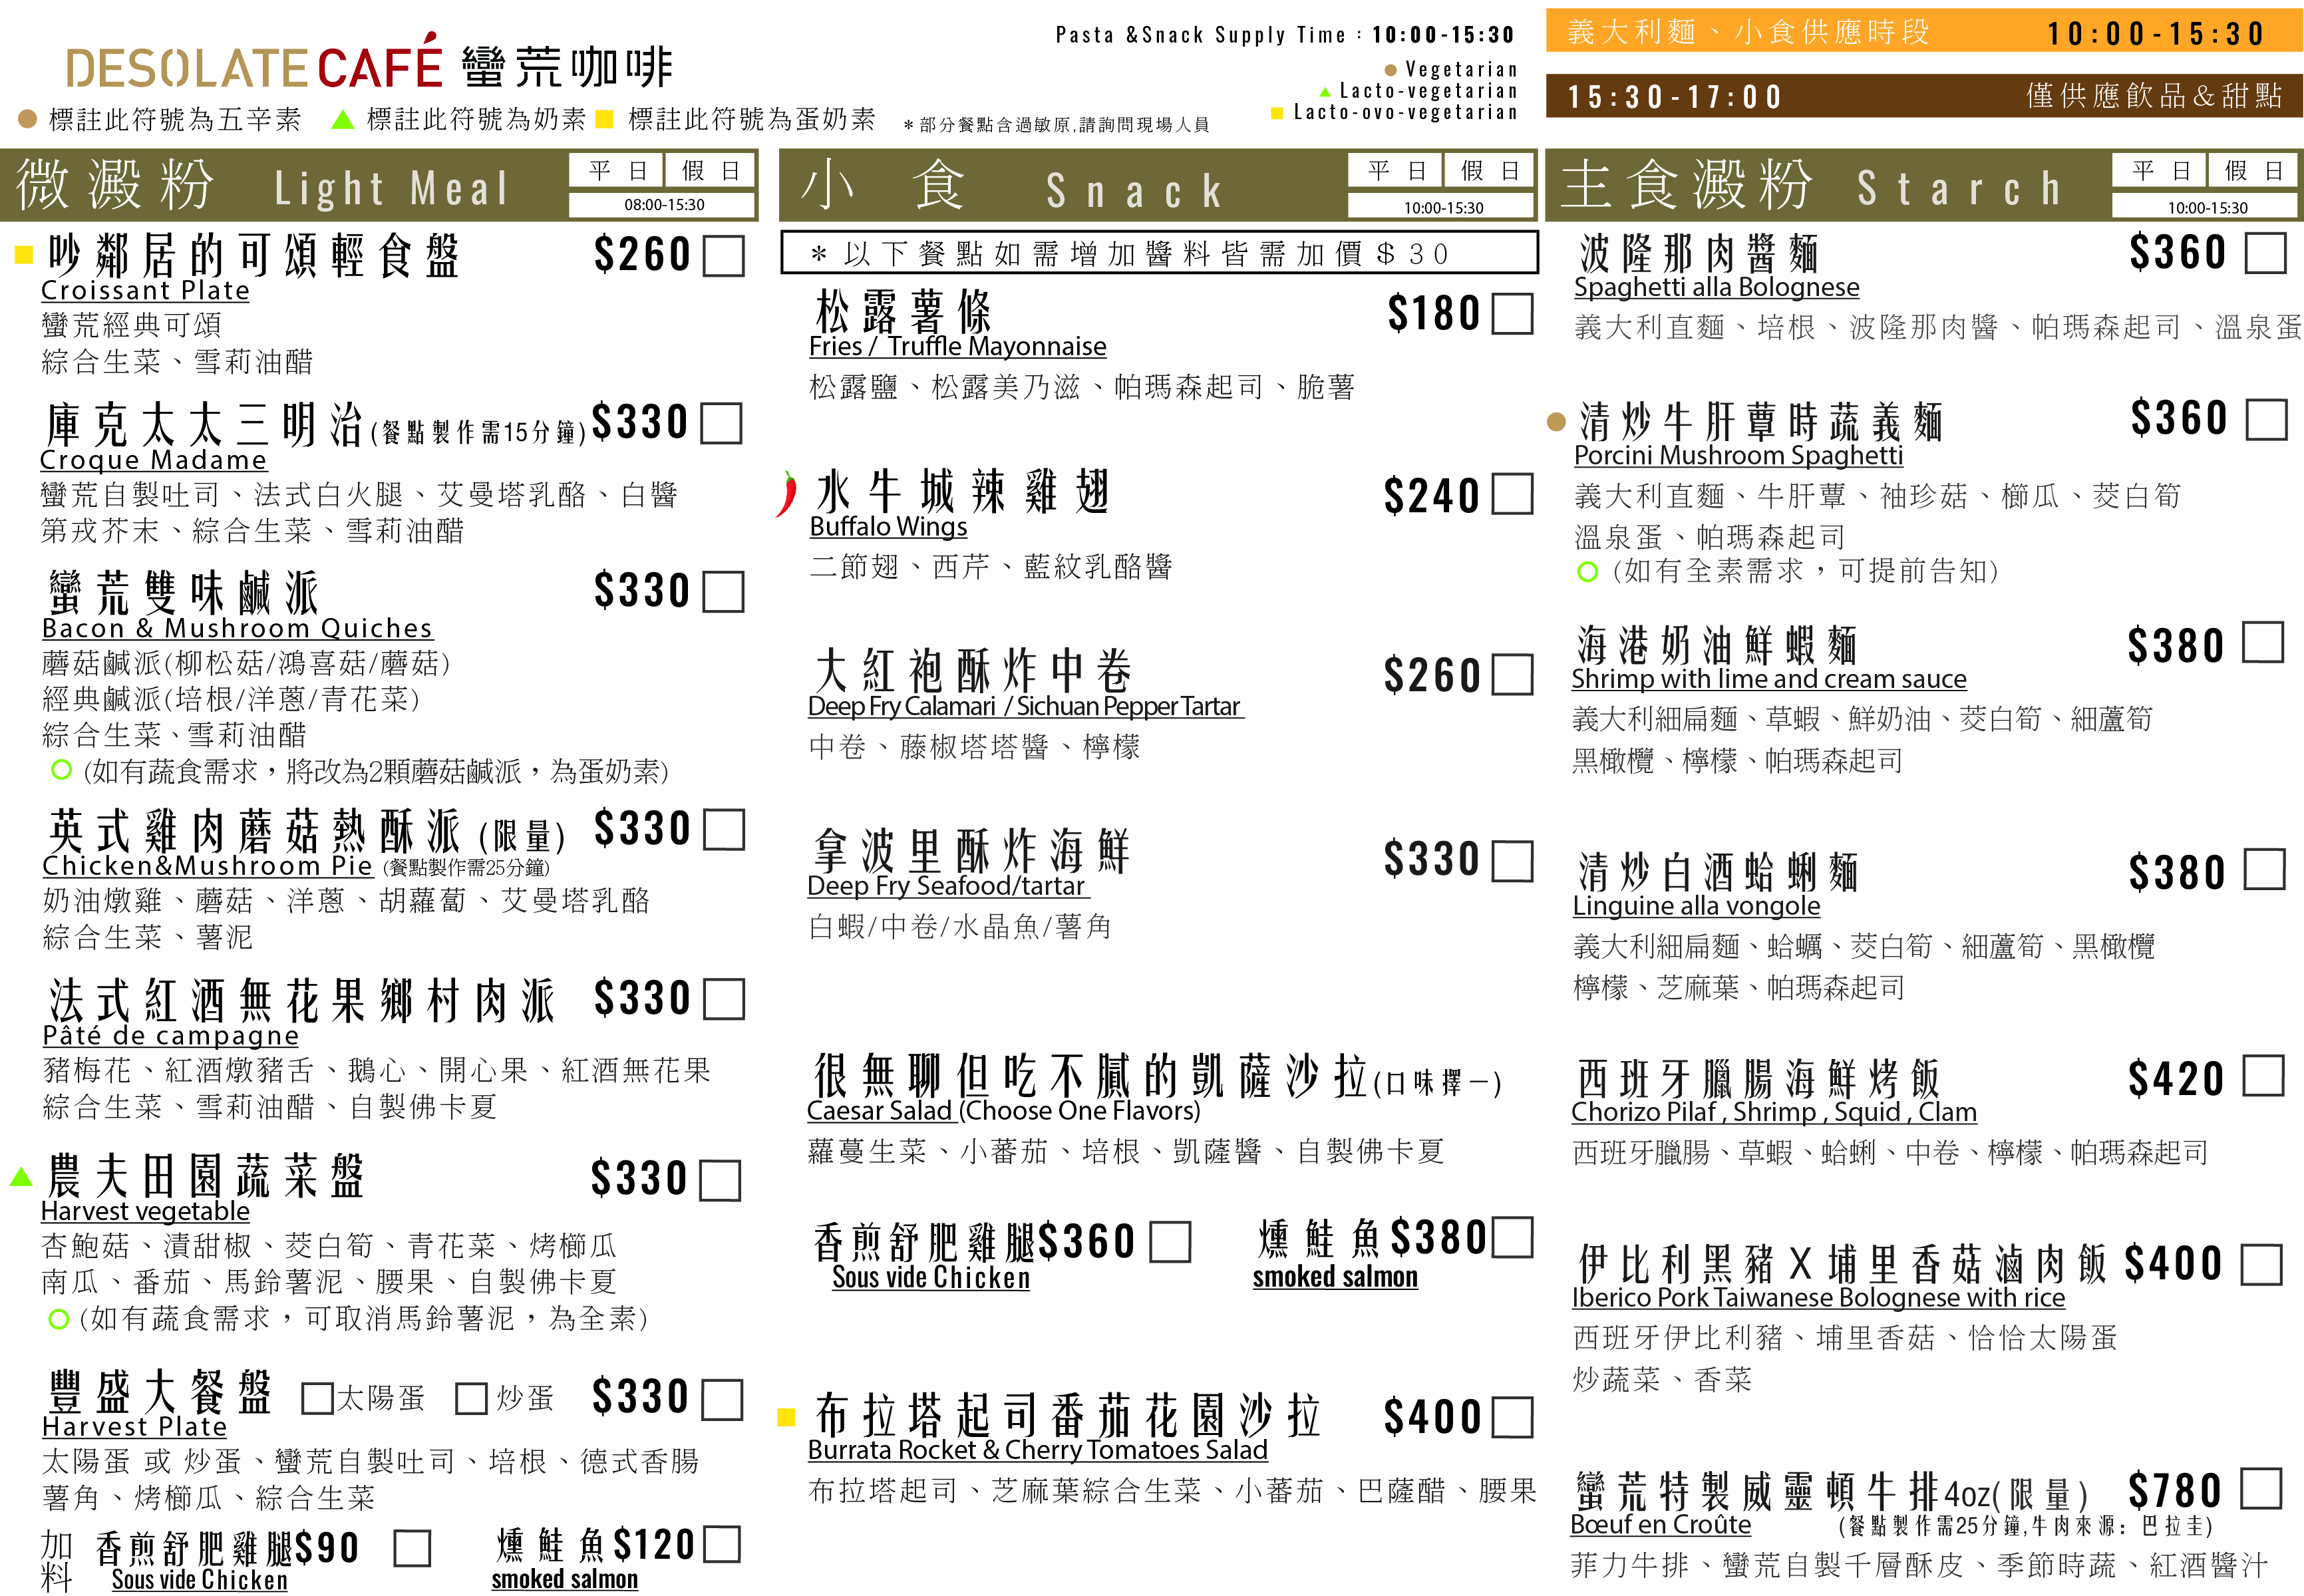Check the Croque Madame $330 box
This screenshot has height=1596, width=2304.
(x=721, y=424)
